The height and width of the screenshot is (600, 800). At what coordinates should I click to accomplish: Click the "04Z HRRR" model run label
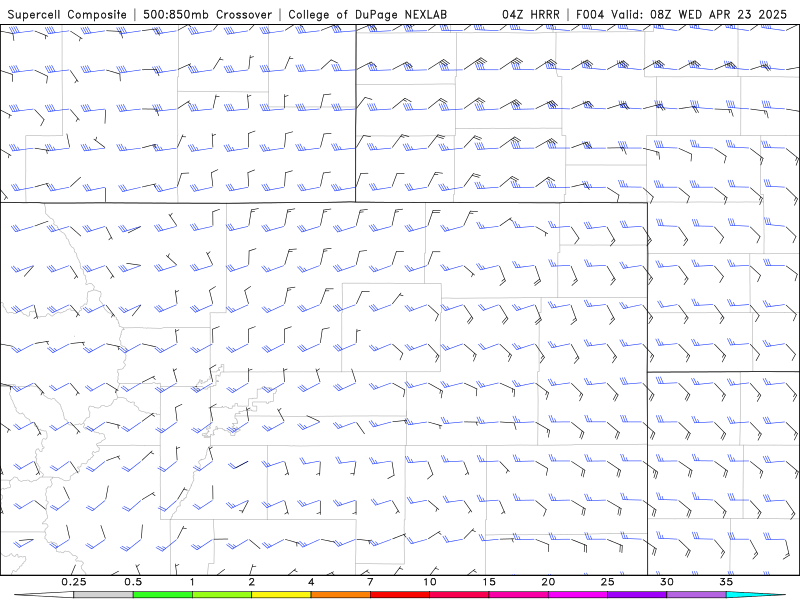(x=531, y=14)
